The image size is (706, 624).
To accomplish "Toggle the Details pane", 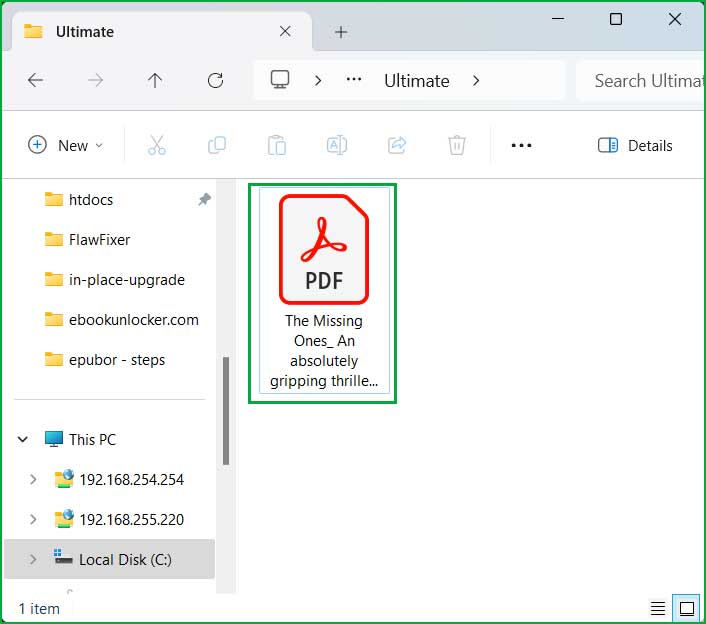I will [635, 145].
